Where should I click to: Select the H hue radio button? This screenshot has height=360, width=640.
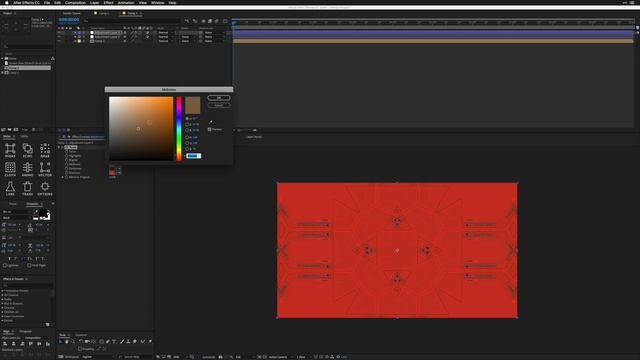click(x=187, y=119)
